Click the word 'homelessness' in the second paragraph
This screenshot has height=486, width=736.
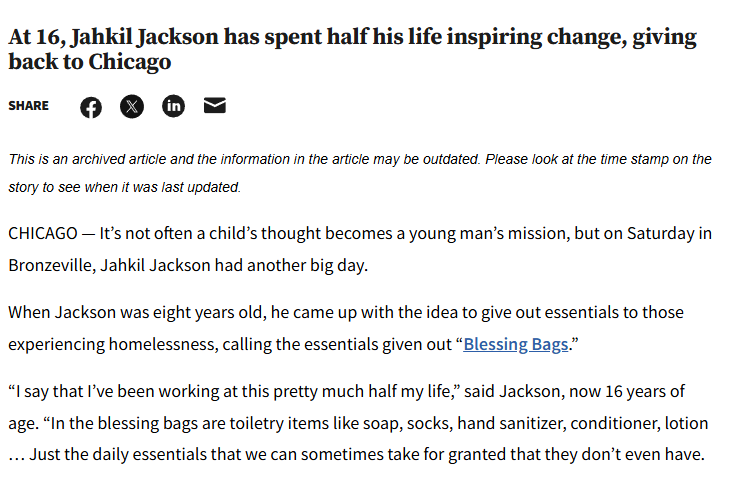tap(163, 344)
